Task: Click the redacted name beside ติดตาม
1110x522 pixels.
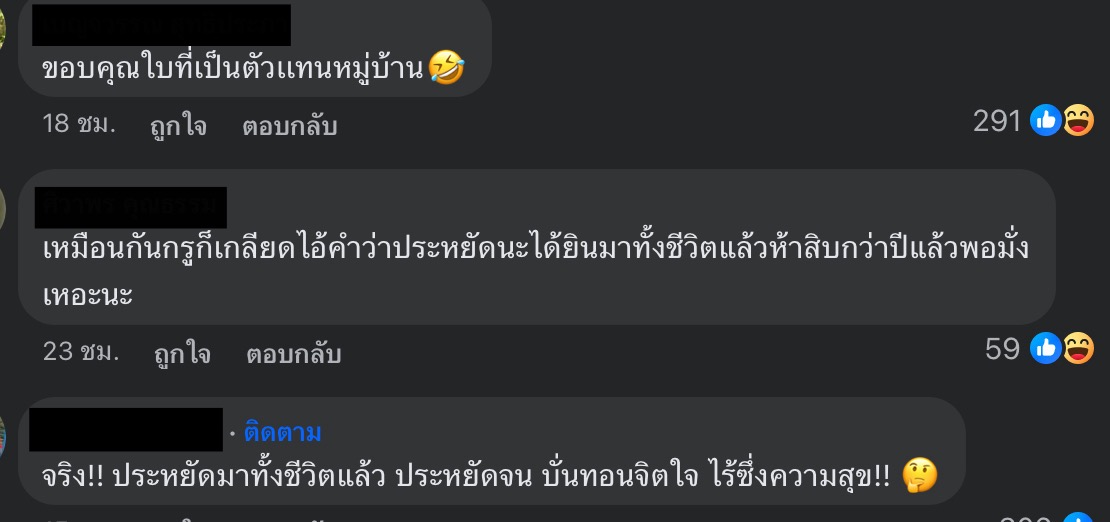Action: click(x=126, y=429)
